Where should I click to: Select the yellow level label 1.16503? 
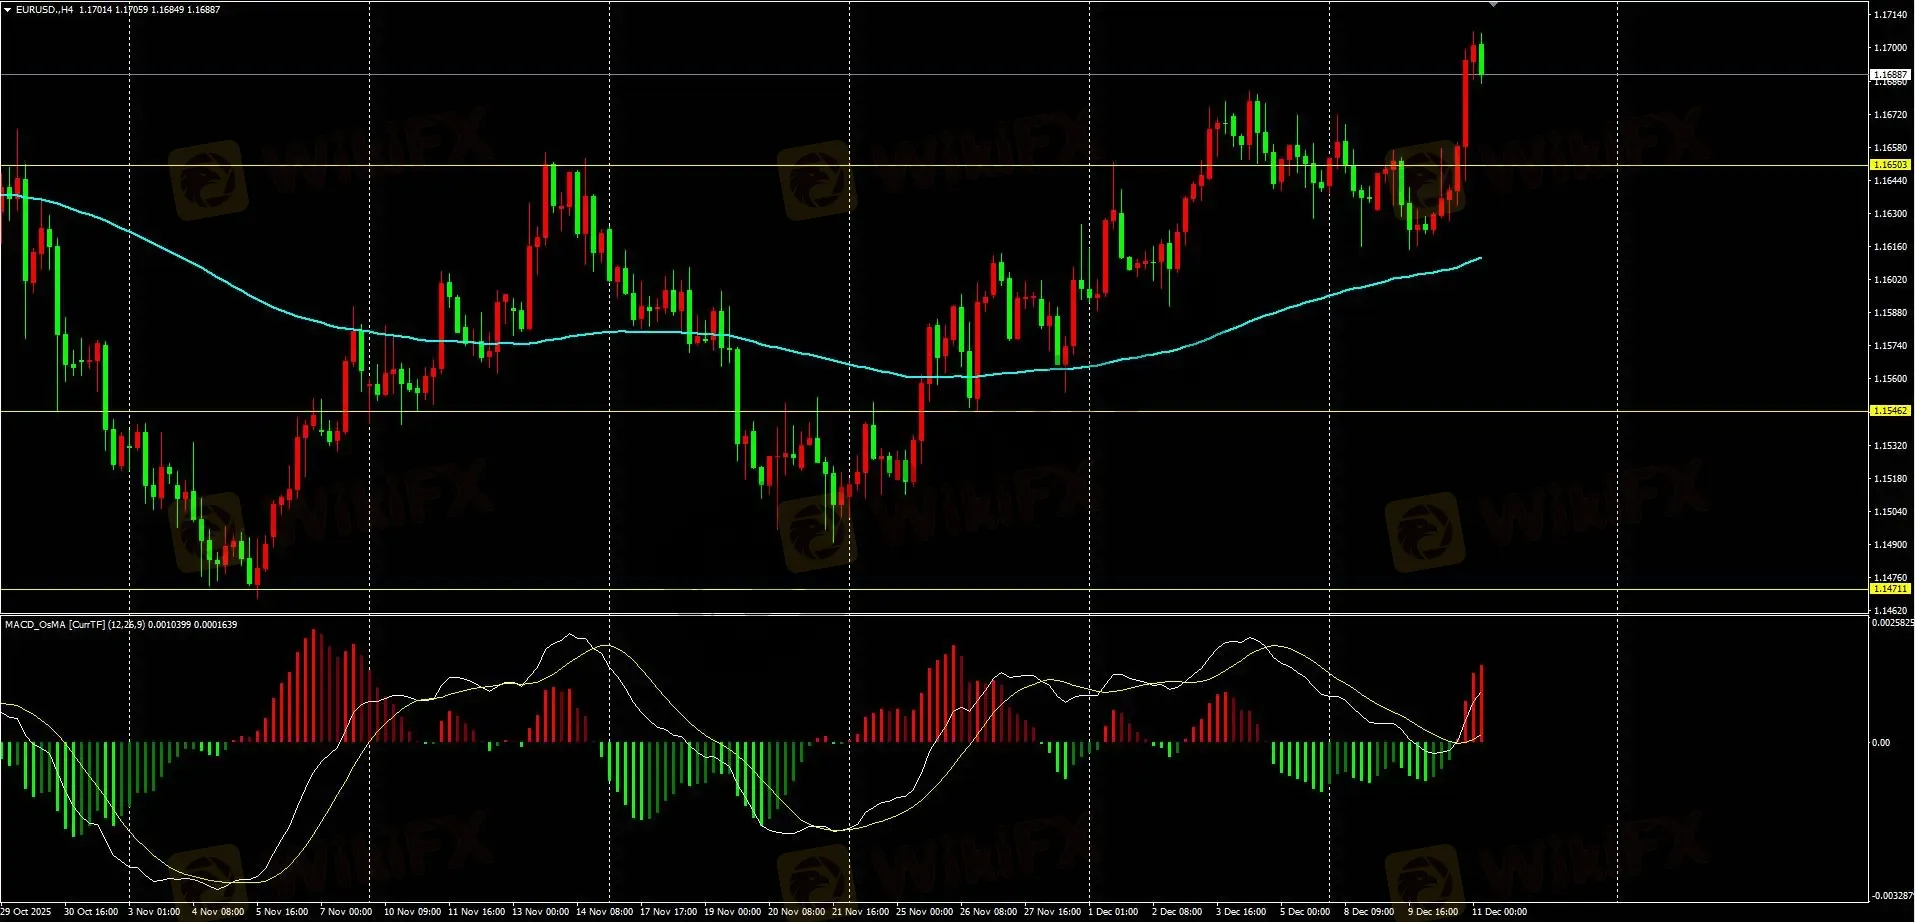(1890, 165)
